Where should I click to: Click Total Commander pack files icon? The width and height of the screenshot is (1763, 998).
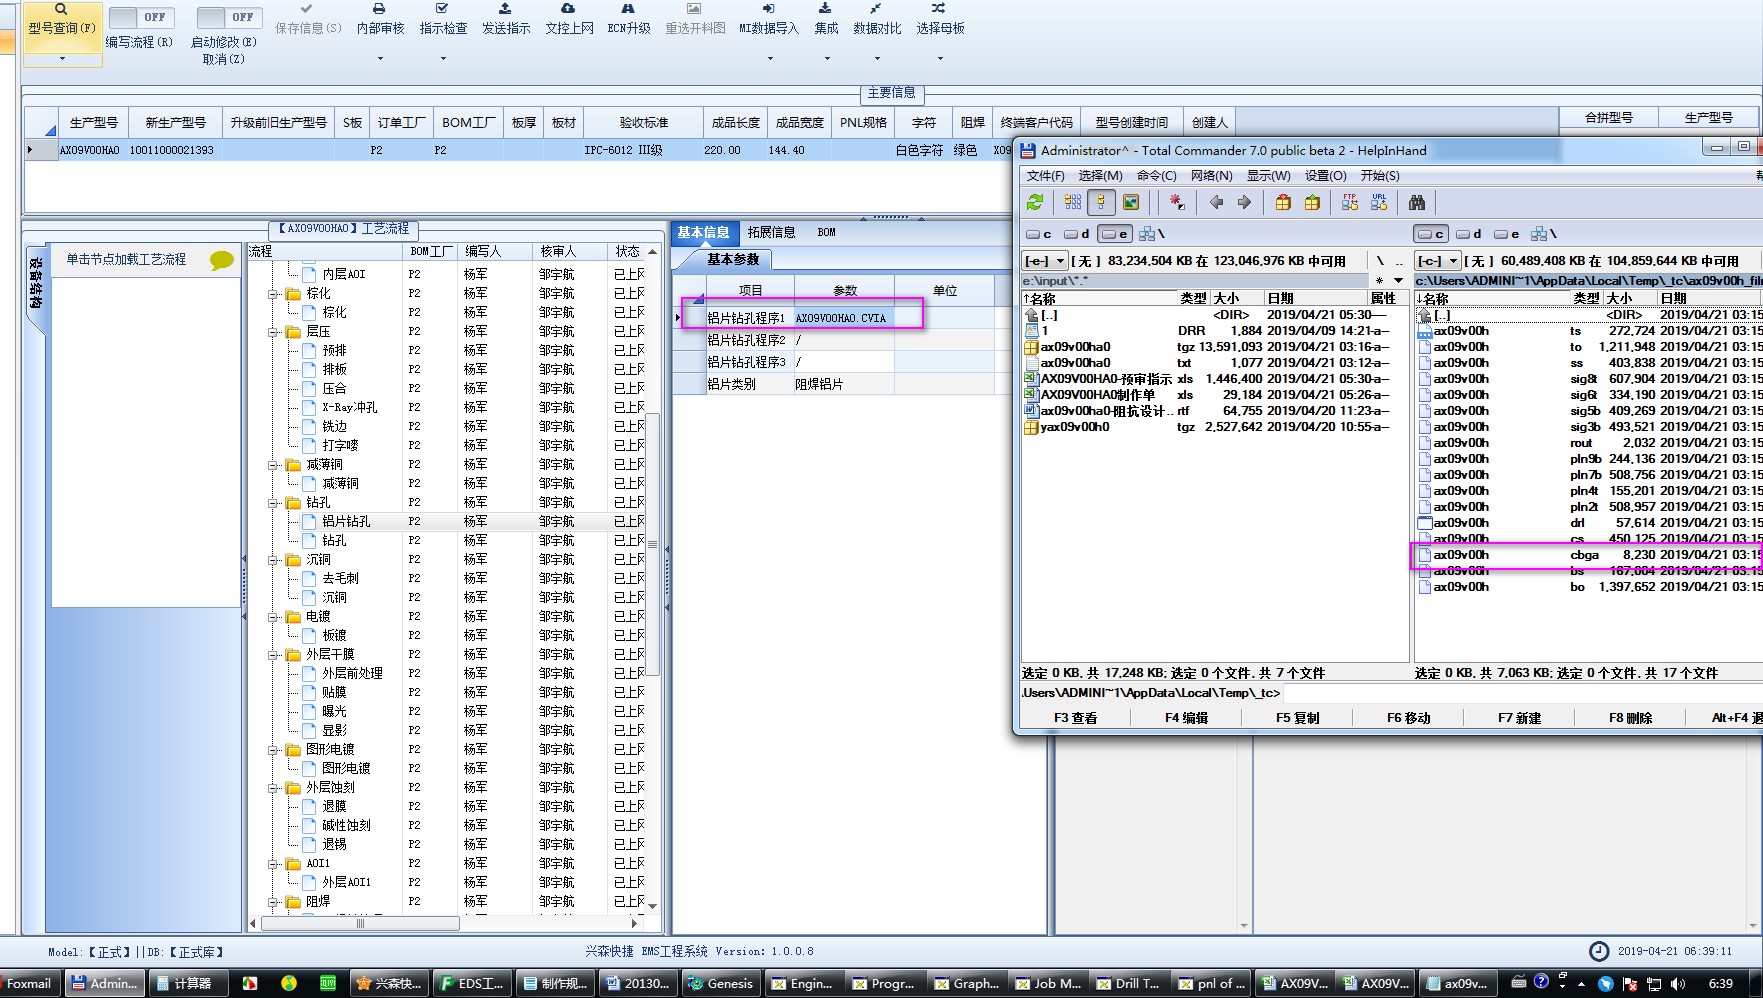1283,202
